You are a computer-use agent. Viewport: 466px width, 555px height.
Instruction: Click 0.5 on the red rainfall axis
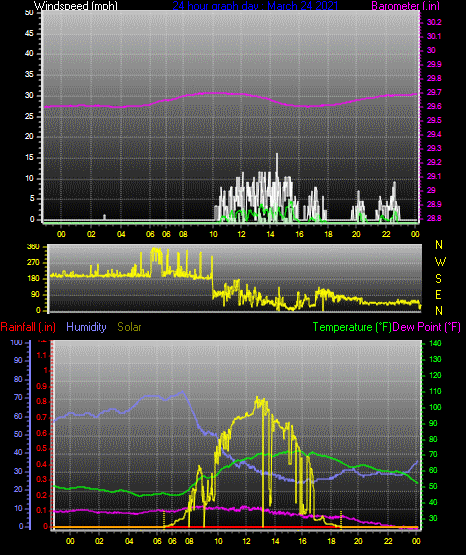[42, 449]
